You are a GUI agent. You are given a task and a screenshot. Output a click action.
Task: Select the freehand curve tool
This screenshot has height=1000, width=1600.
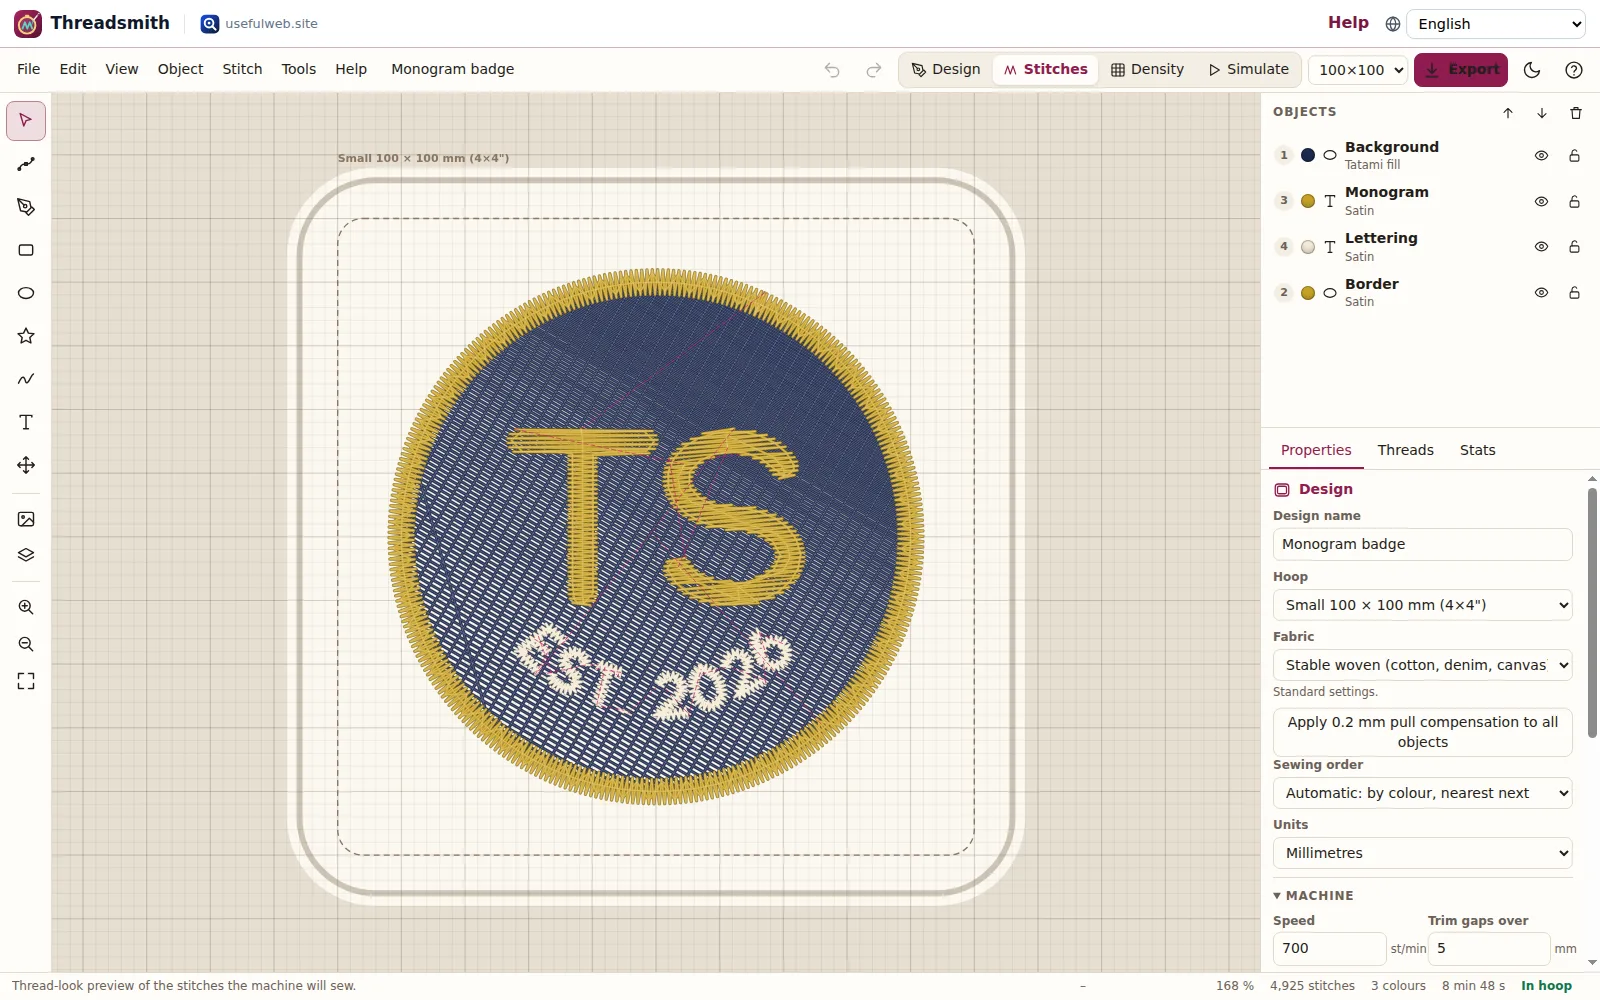tap(26, 379)
